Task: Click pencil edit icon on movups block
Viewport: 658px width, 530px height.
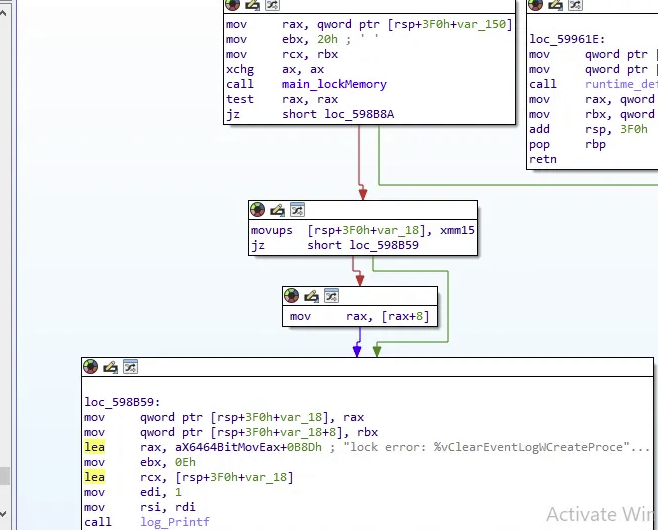Action: click(x=277, y=209)
